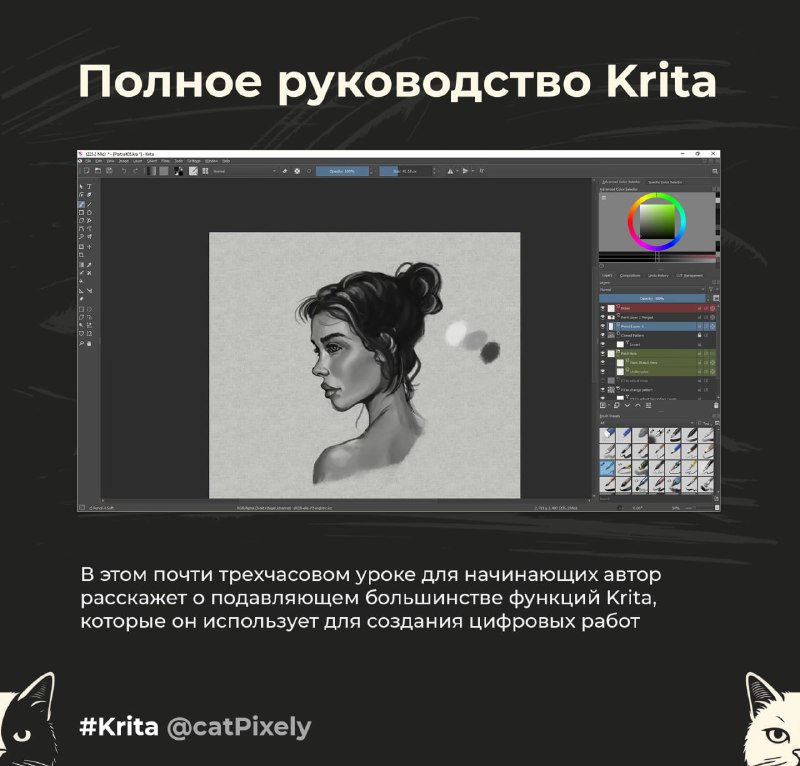Delete the layer with the trash icon

pyautogui.click(x=716, y=406)
